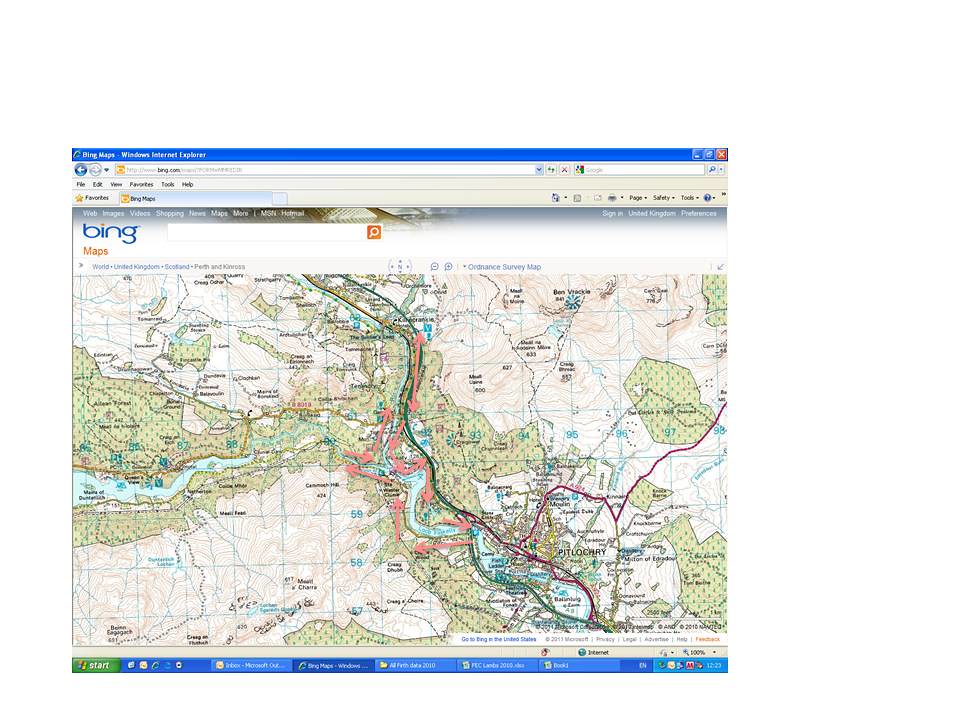Open the Tools menu in the menu bar

point(168,184)
